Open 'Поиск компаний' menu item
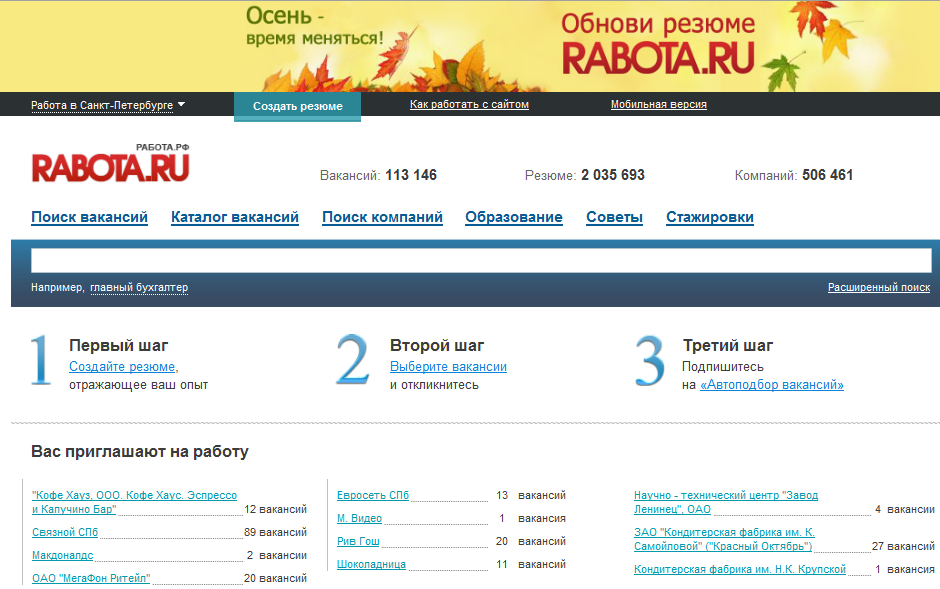Image resolution: width=940 pixels, height=589 pixels. pos(382,217)
